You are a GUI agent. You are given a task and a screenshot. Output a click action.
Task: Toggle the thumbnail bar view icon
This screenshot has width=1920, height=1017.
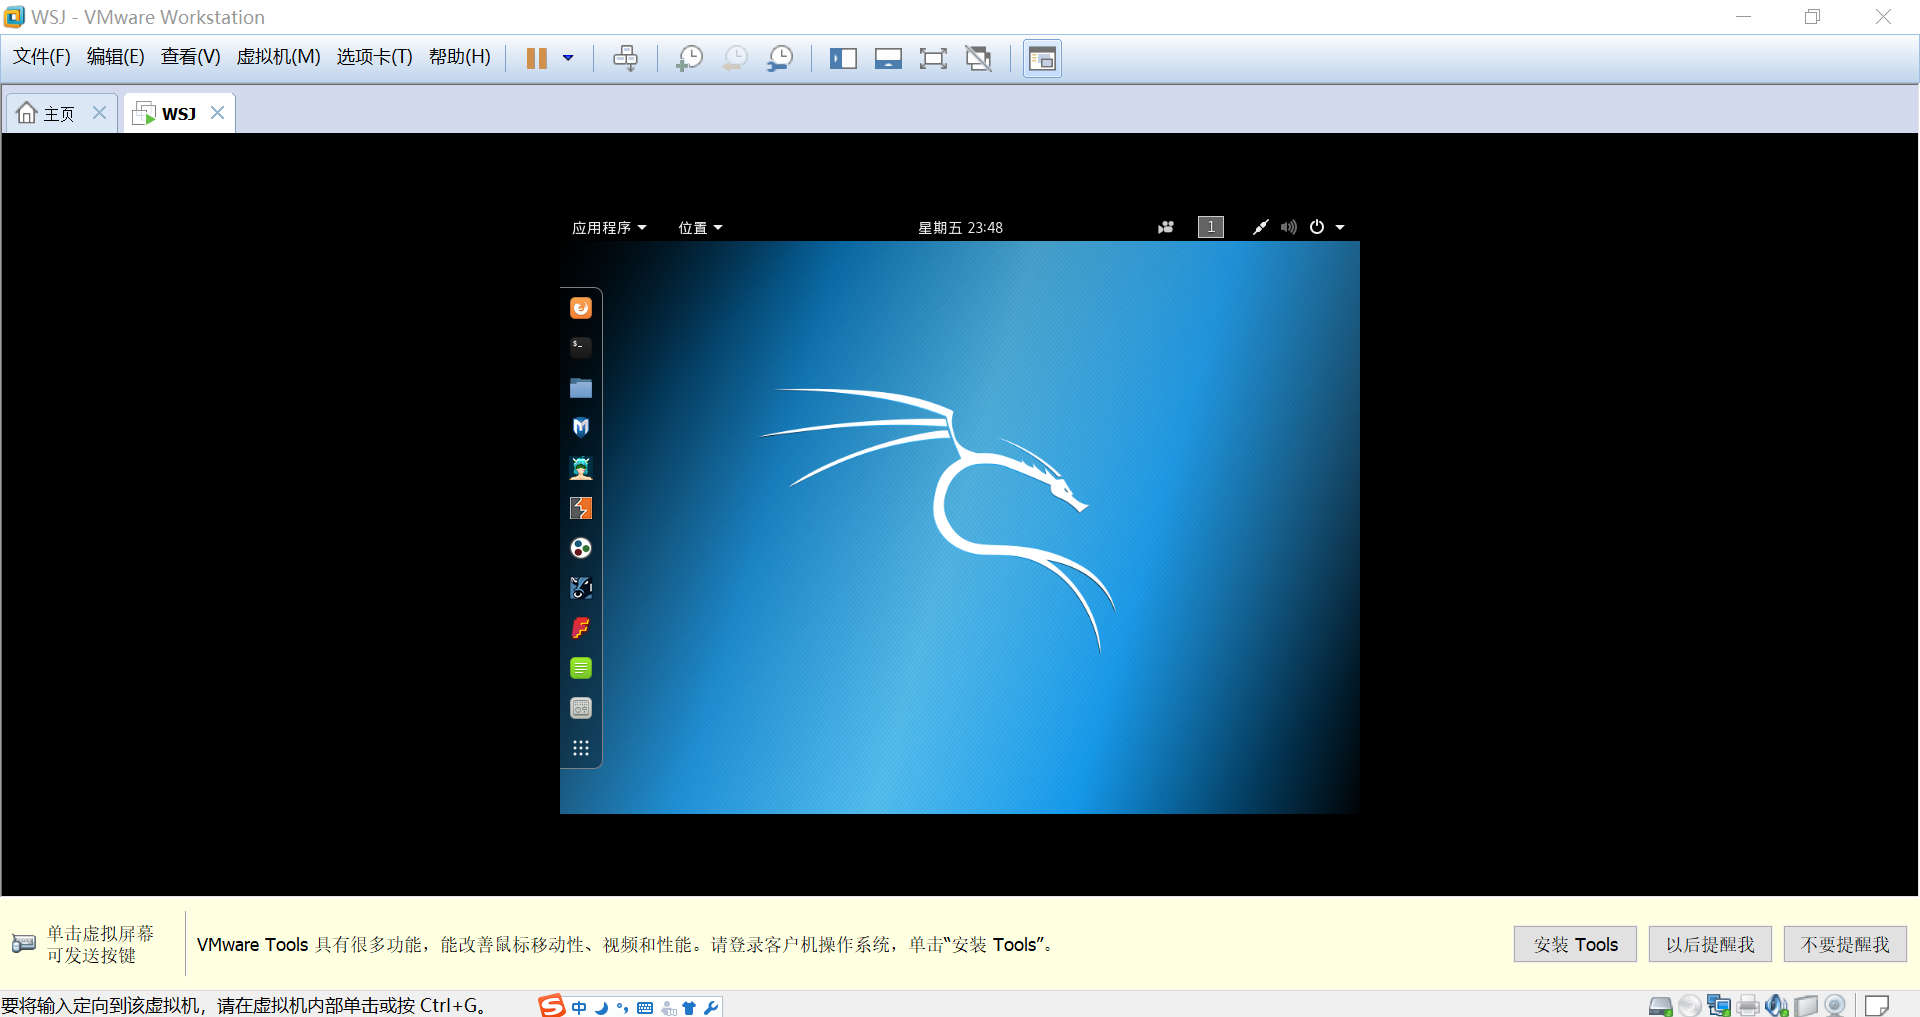[888, 58]
